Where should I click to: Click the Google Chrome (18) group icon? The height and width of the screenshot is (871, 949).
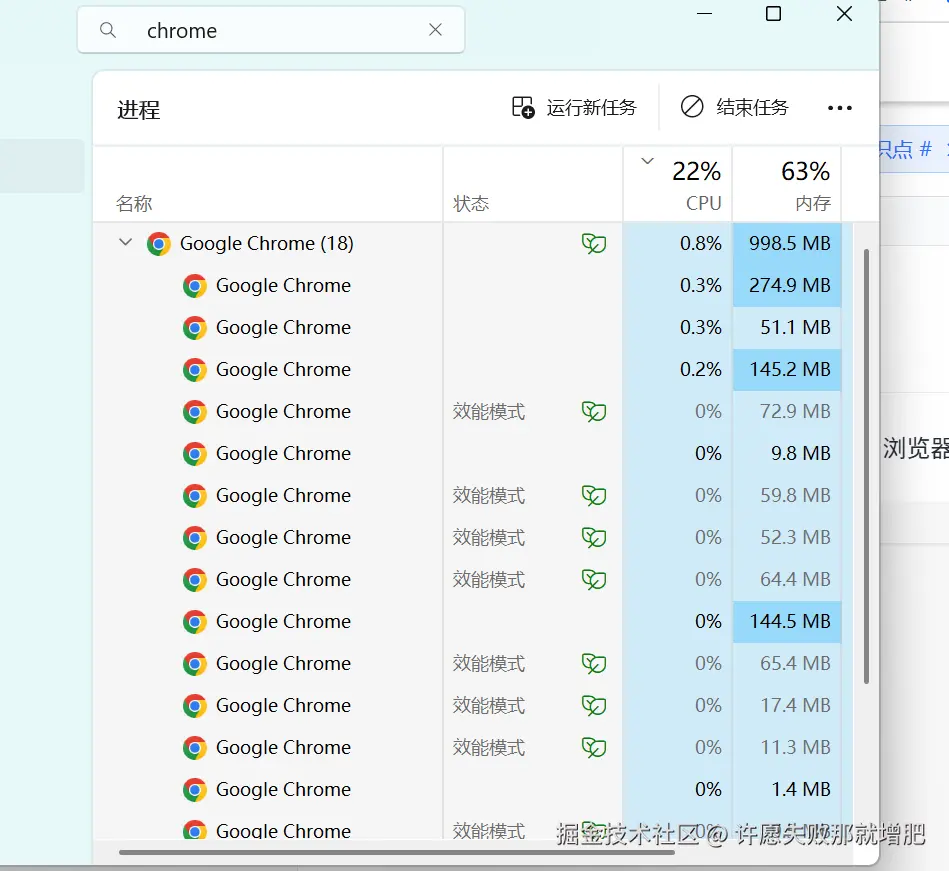(x=159, y=244)
